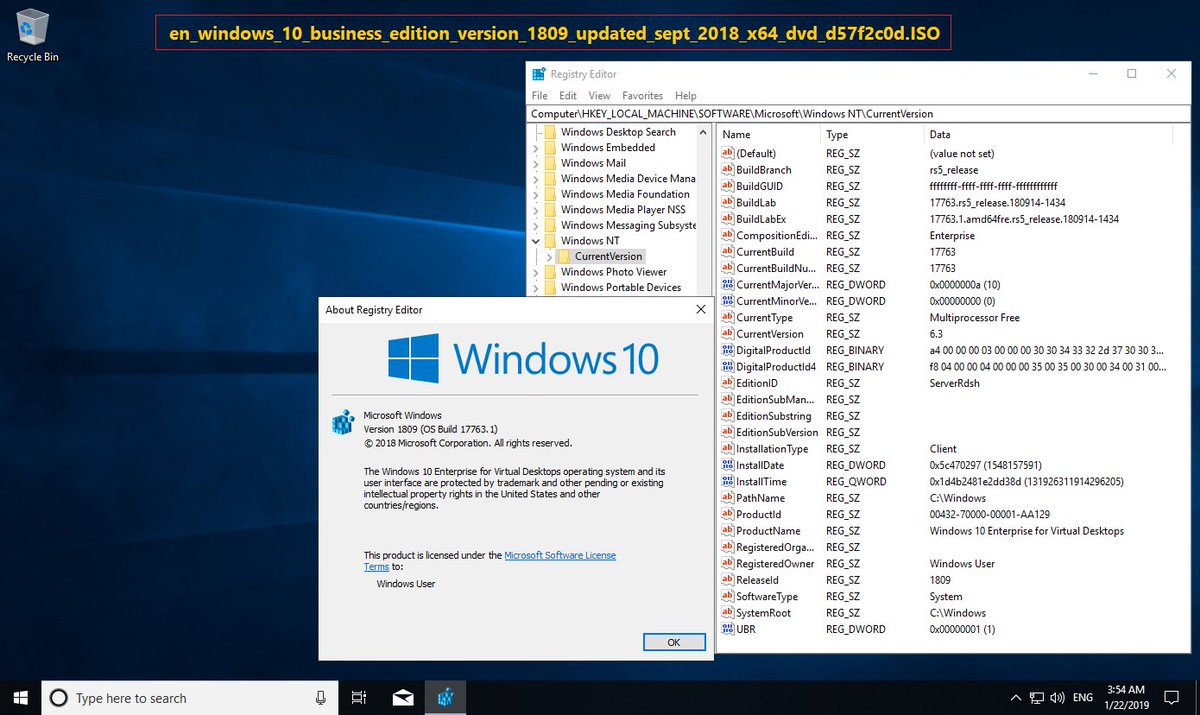Close the About Registry Editor dialog
Image resolution: width=1200 pixels, height=715 pixels.
pos(700,310)
